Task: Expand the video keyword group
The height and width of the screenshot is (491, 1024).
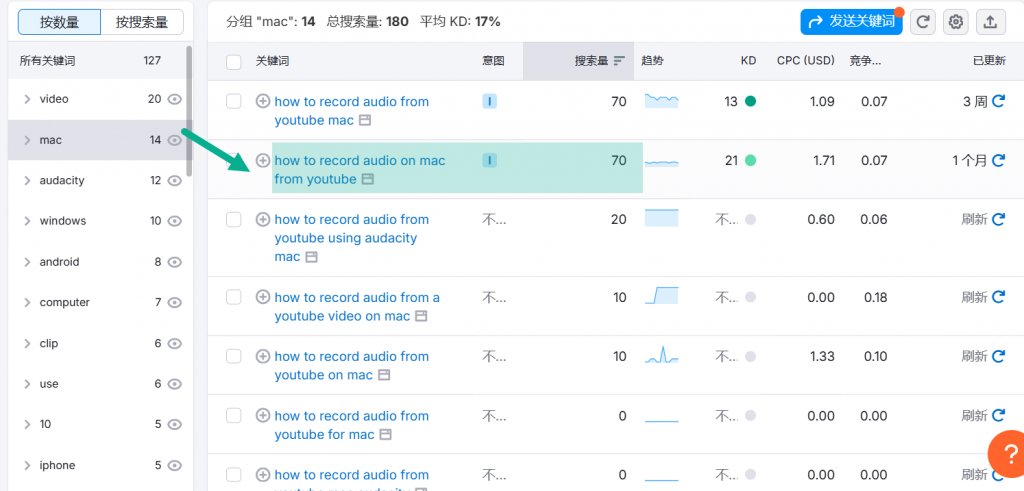Action: pyautogui.click(x=27, y=99)
